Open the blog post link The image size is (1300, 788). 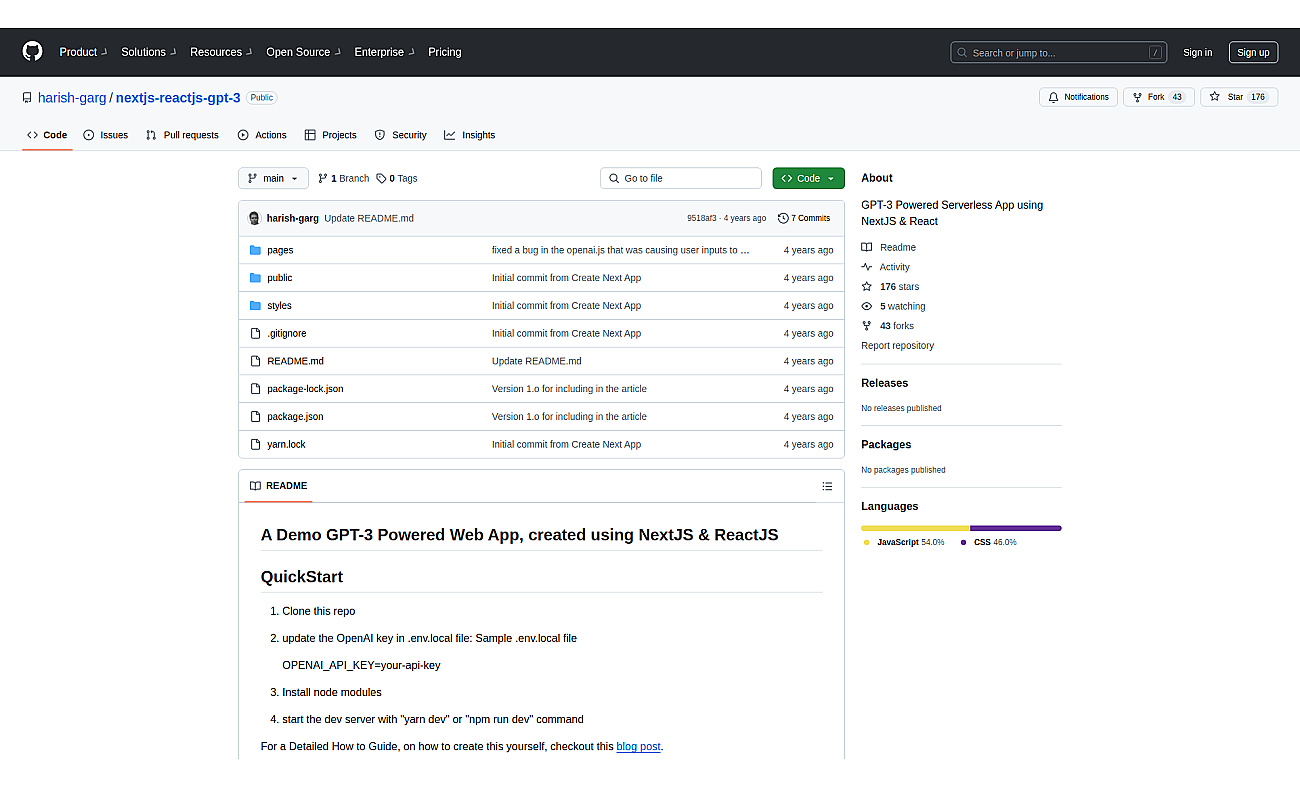pyautogui.click(x=638, y=746)
